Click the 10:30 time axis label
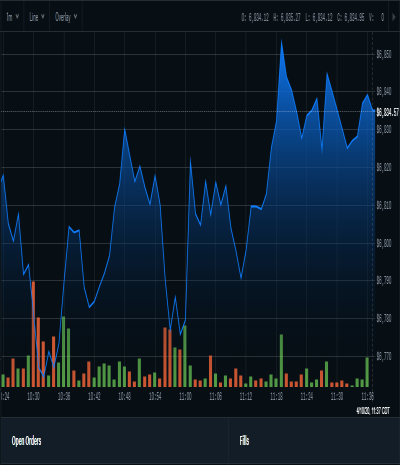Viewport: 400px width, 465px height. [34, 396]
